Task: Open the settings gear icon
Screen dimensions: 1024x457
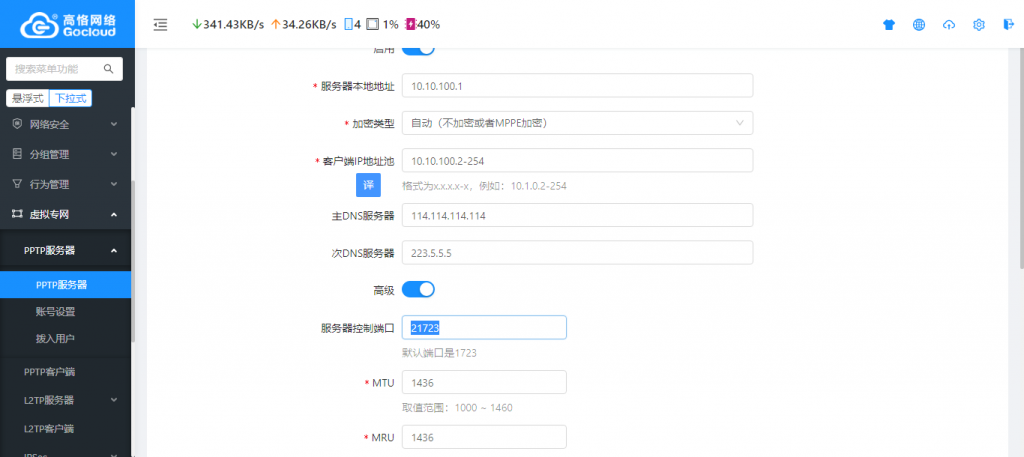Action: click(x=978, y=25)
